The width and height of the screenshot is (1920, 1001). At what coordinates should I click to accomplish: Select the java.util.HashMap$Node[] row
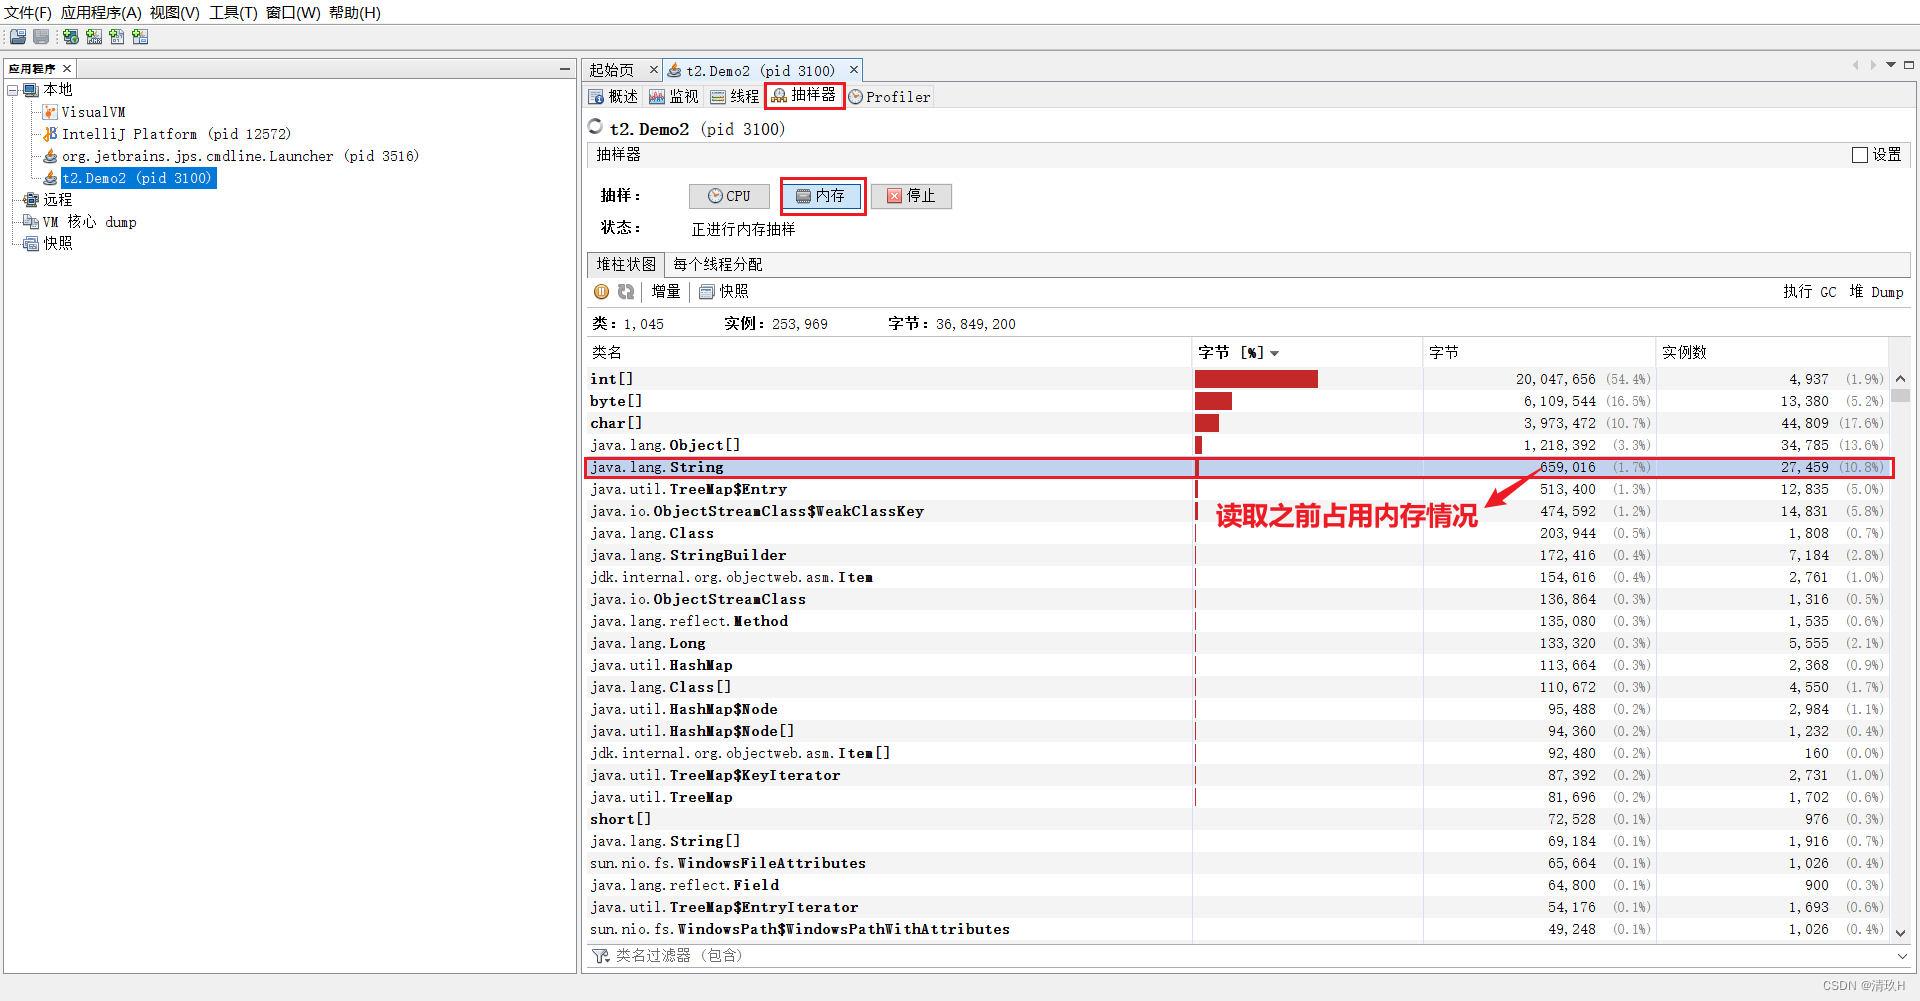(x=1237, y=731)
